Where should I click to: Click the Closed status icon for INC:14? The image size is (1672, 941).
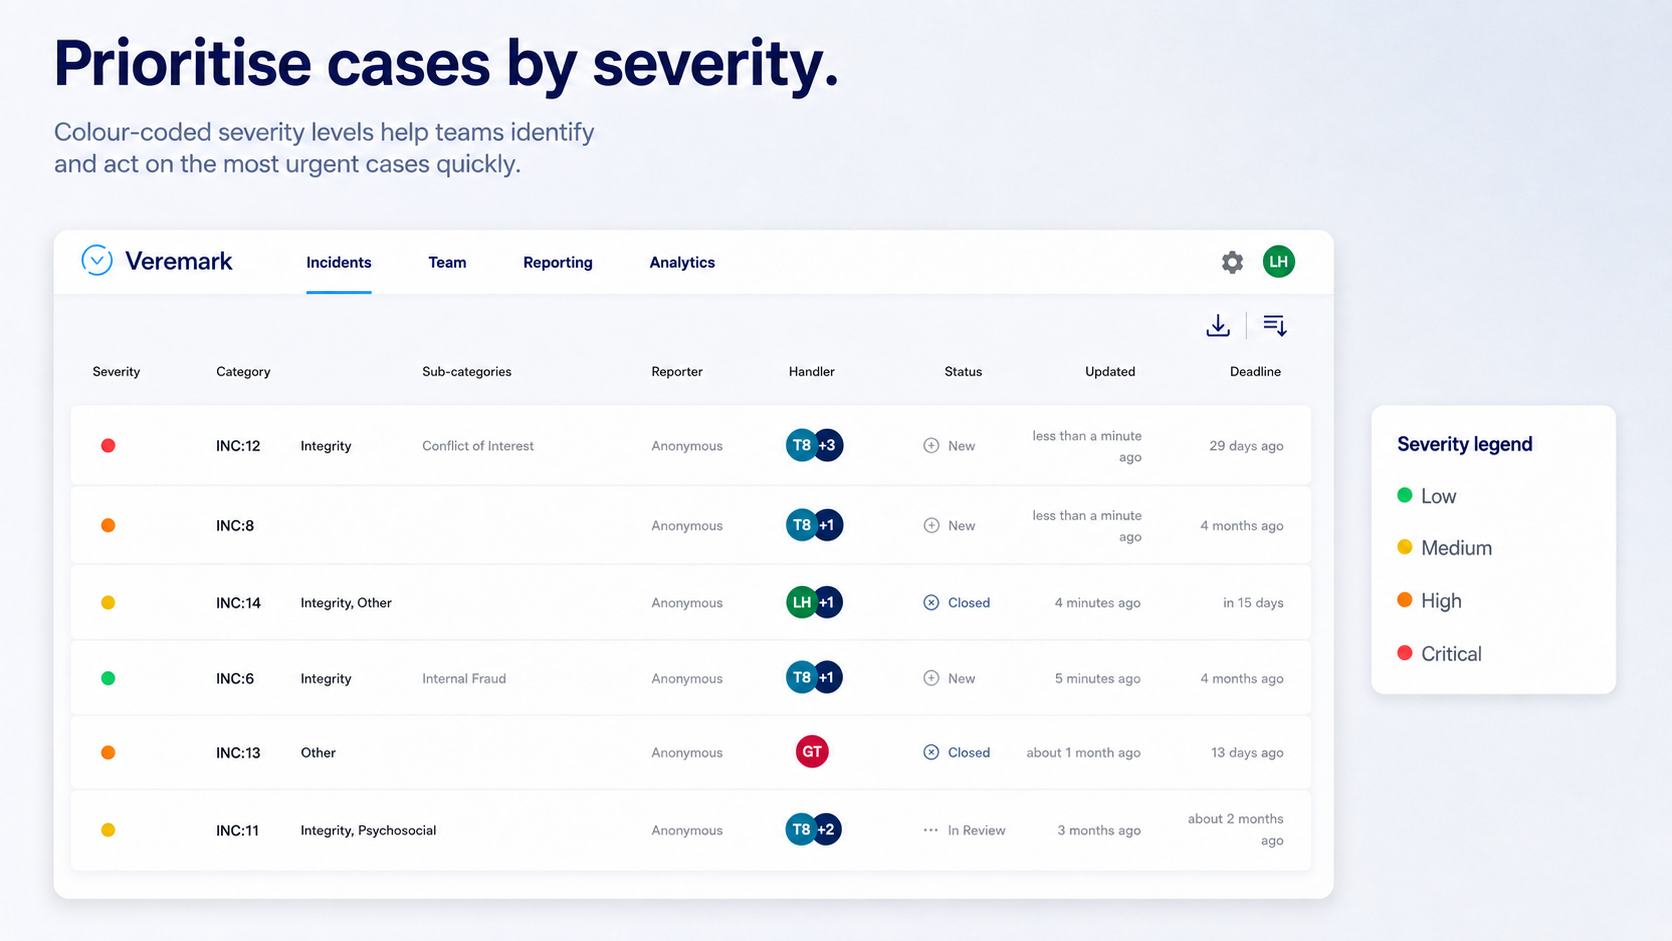point(931,602)
